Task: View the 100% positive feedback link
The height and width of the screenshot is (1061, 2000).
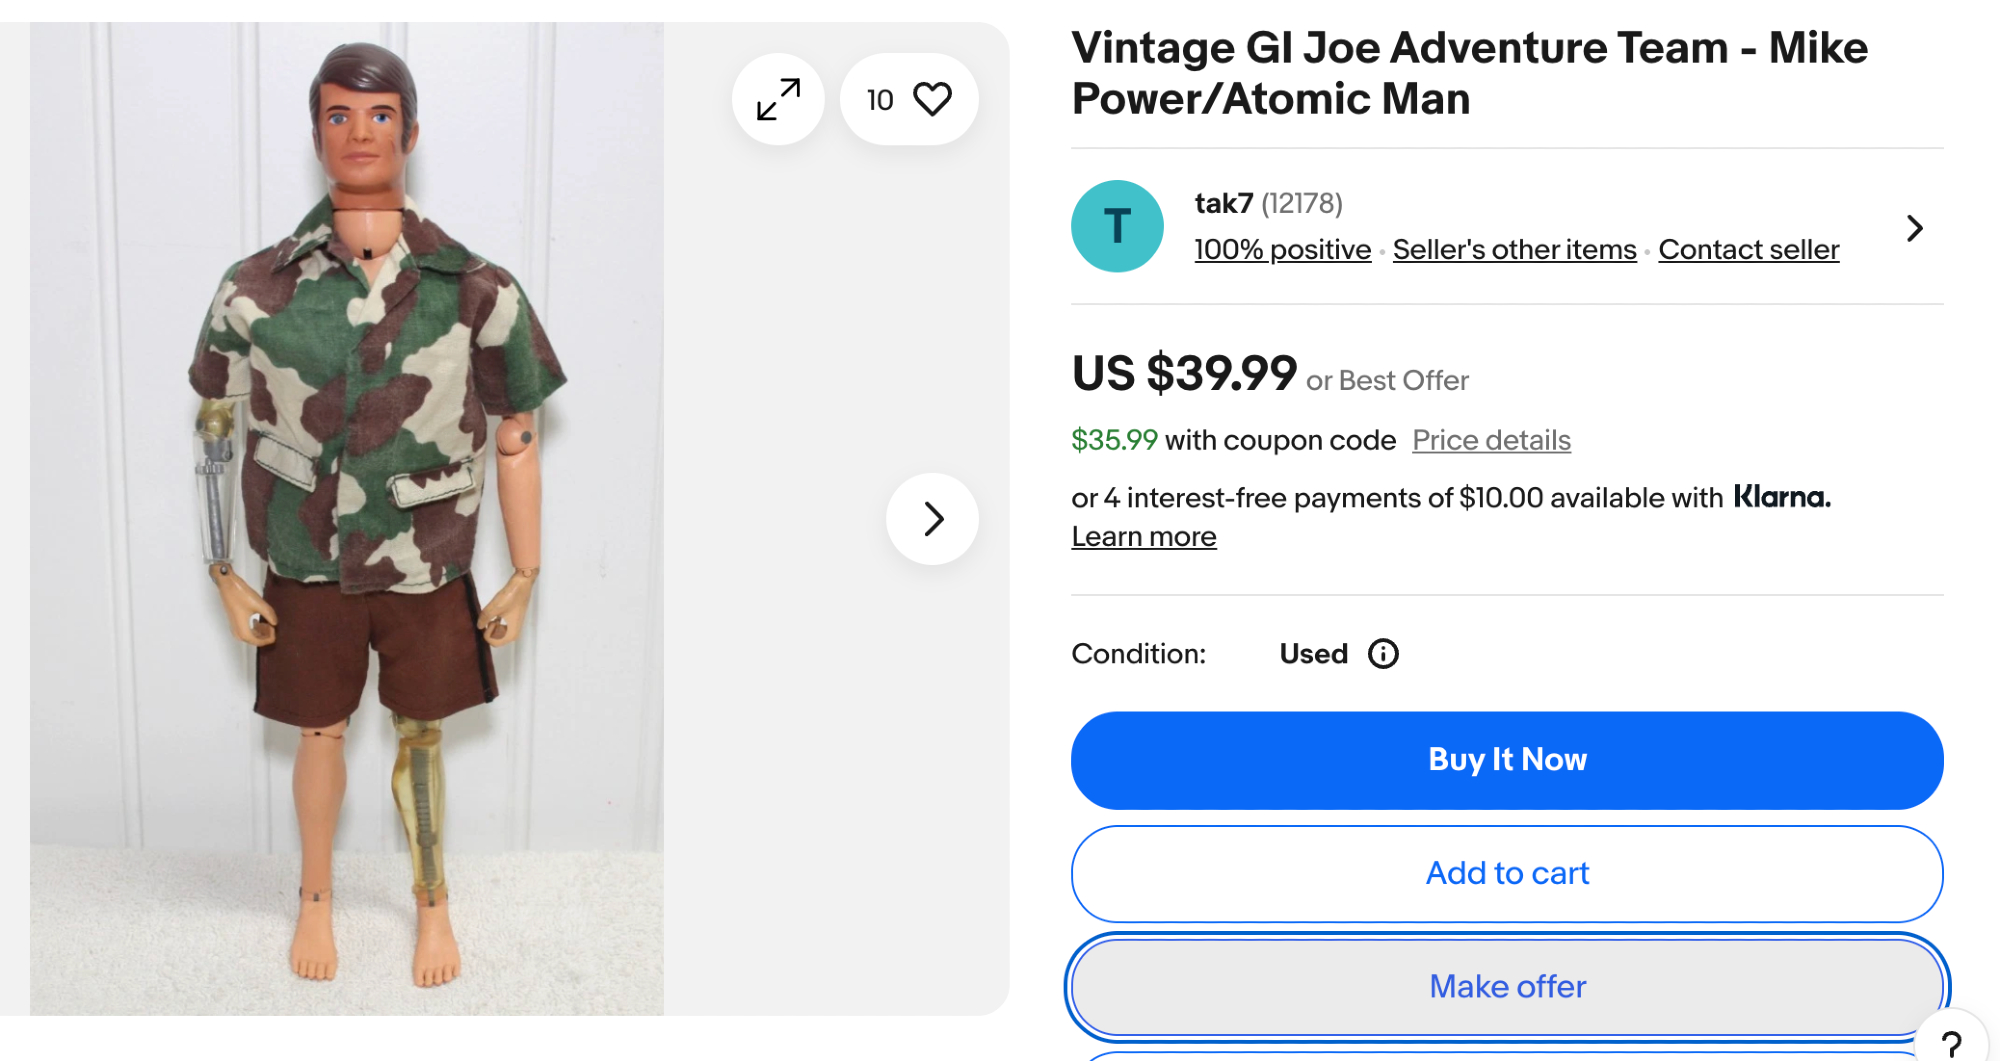Action: 1282,249
